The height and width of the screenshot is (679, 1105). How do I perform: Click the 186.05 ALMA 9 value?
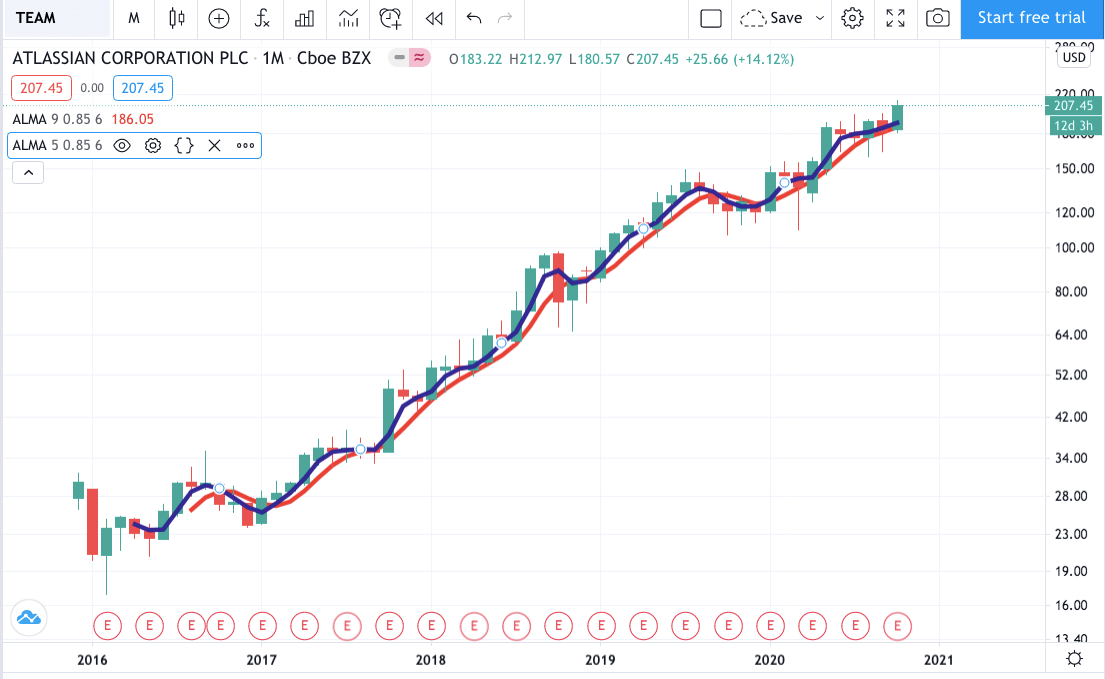[x=132, y=119]
